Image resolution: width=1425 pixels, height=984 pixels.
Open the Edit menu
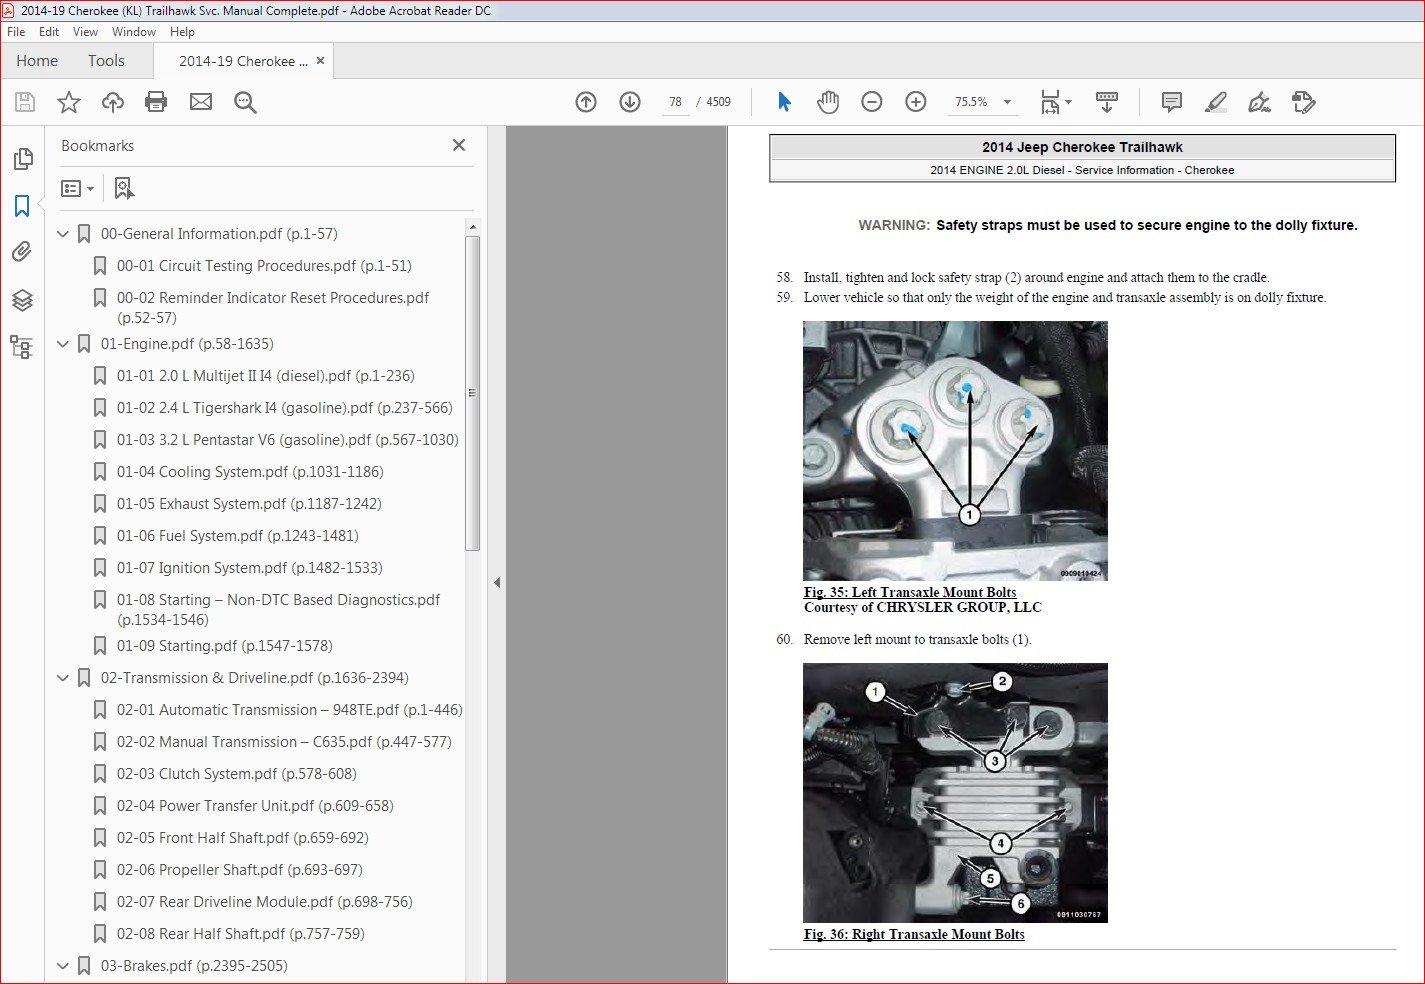point(49,32)
